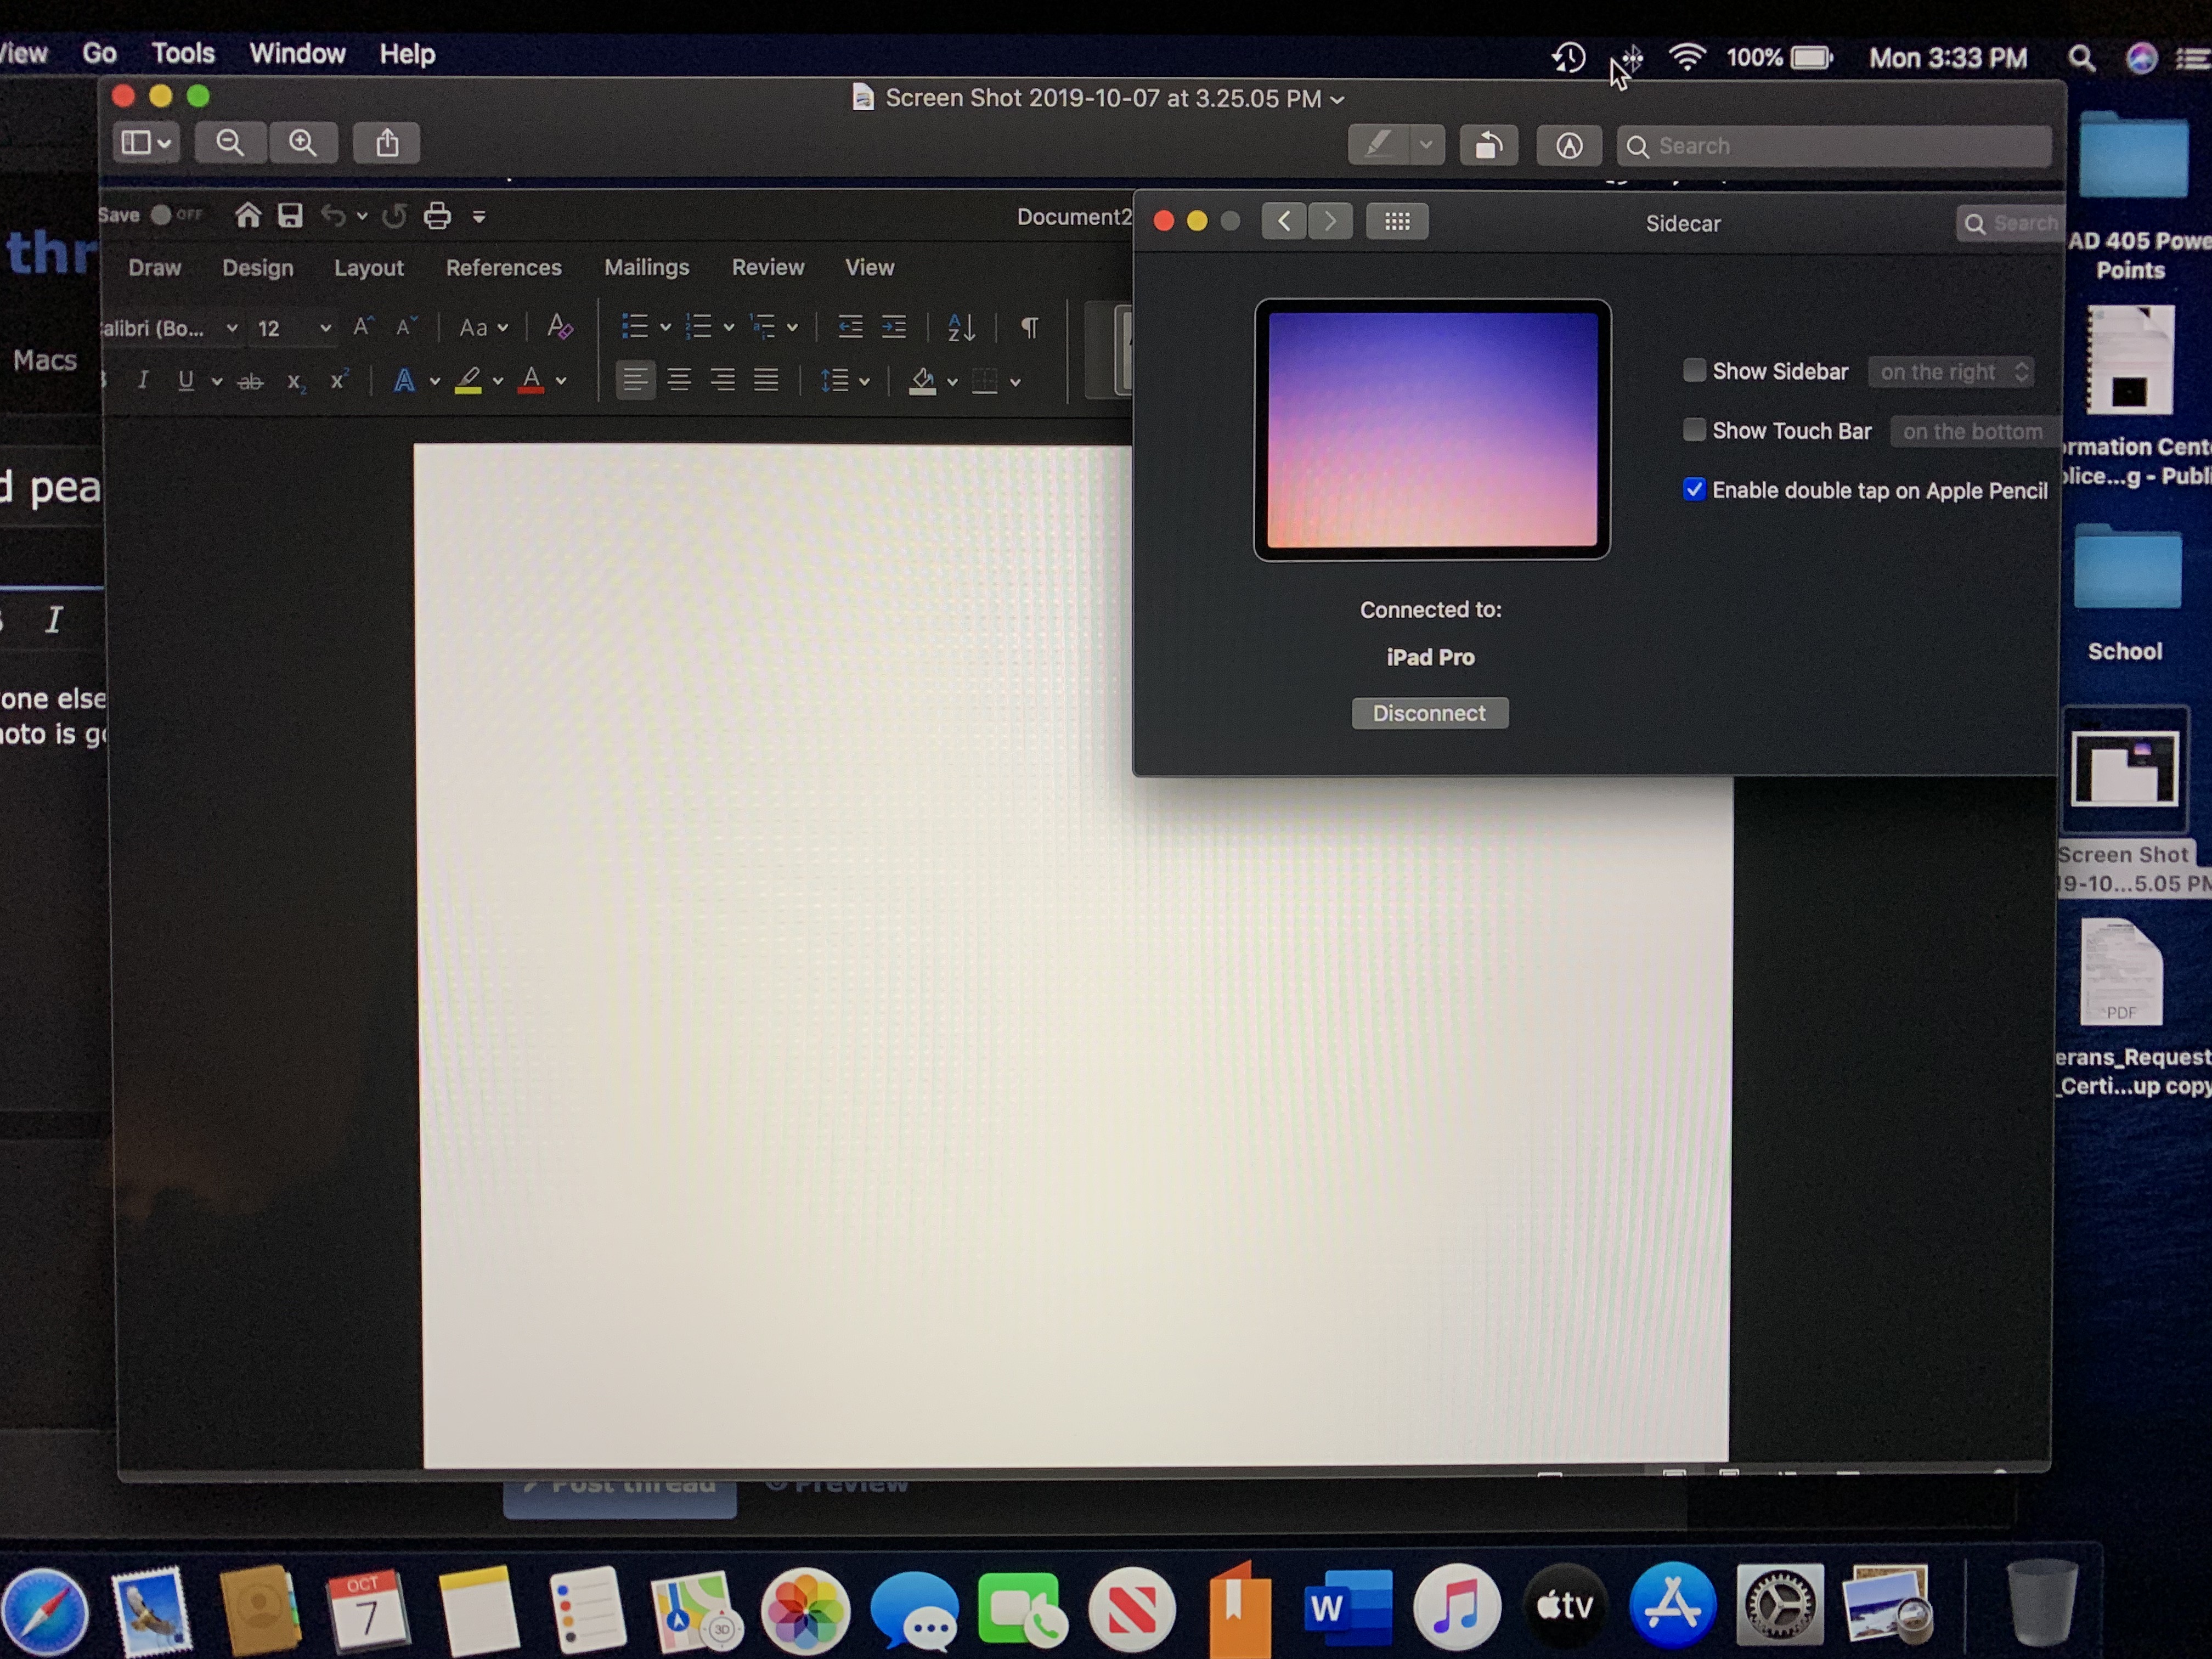Show paragraph marks with pilcrow icon
The width and height of the screenshot is (2212, 1659).
1030,327
